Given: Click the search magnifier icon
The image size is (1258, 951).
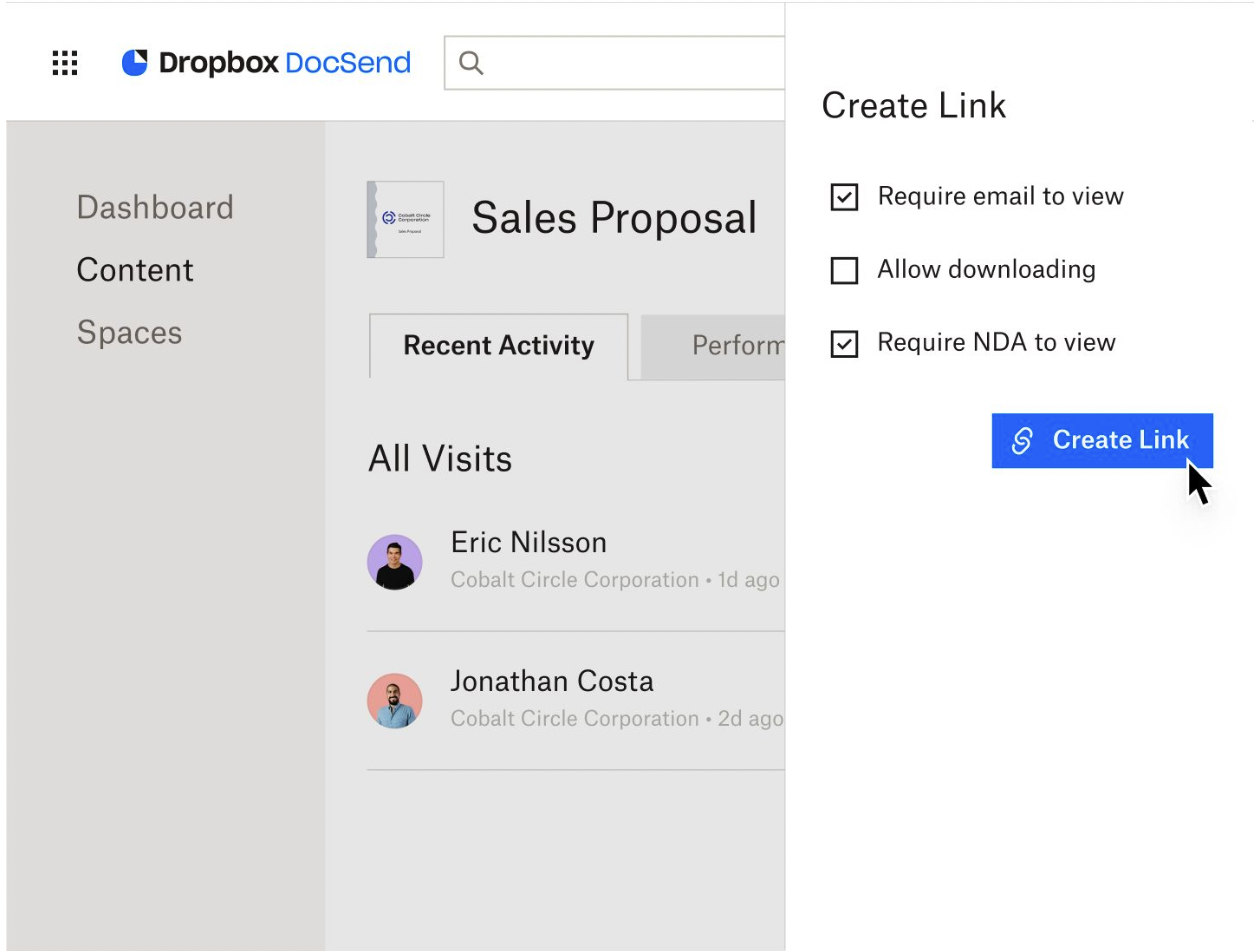Looking at the screenshot, I should point(470,62).
